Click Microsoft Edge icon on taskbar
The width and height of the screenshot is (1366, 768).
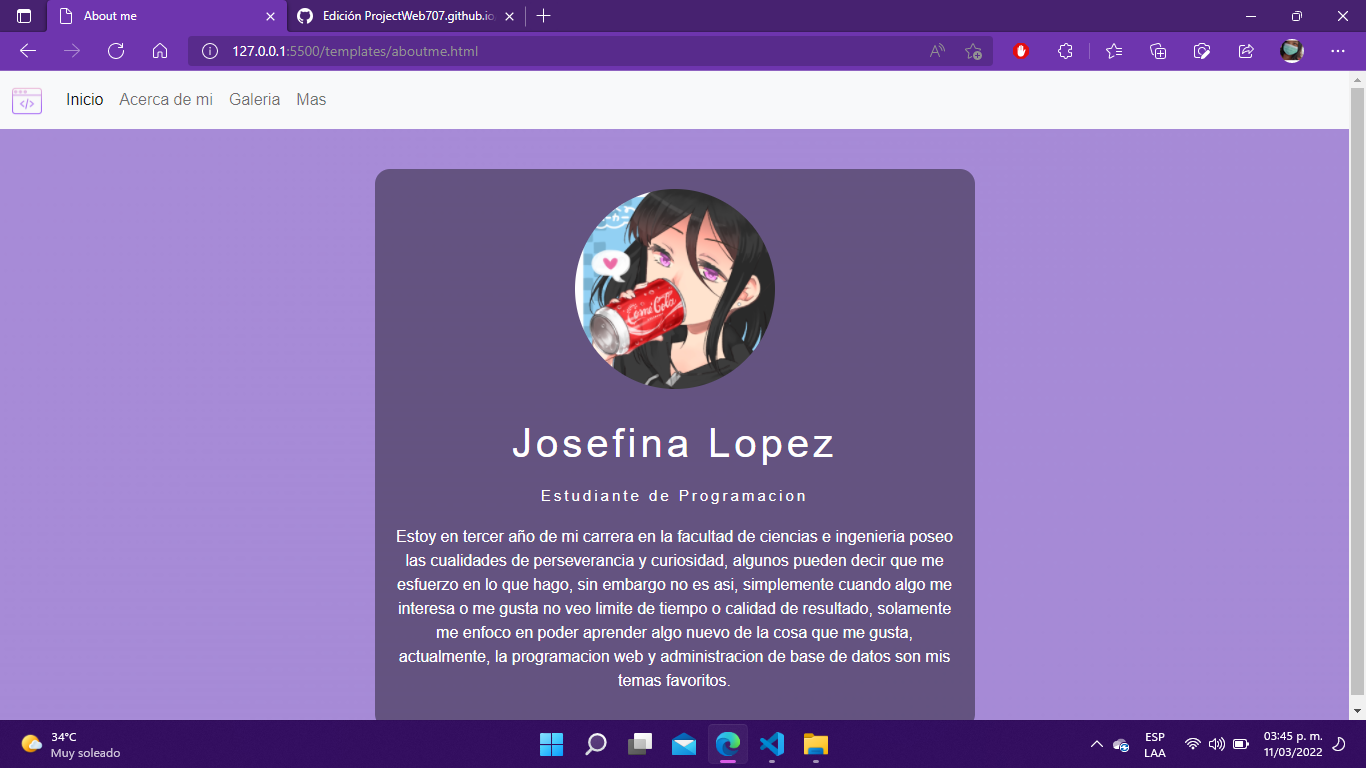click(728, 744)
